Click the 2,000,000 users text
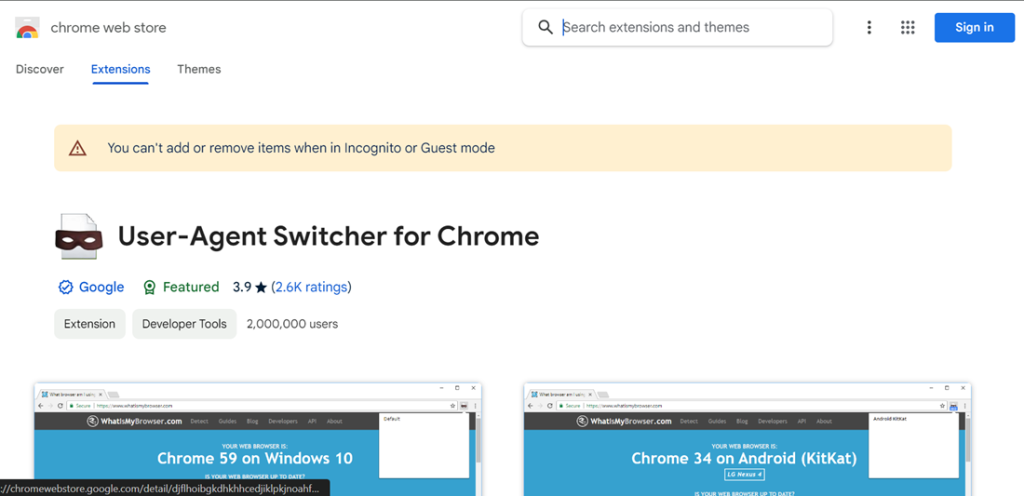This screenshot has height=496, width=1024. tap(292, 324)
